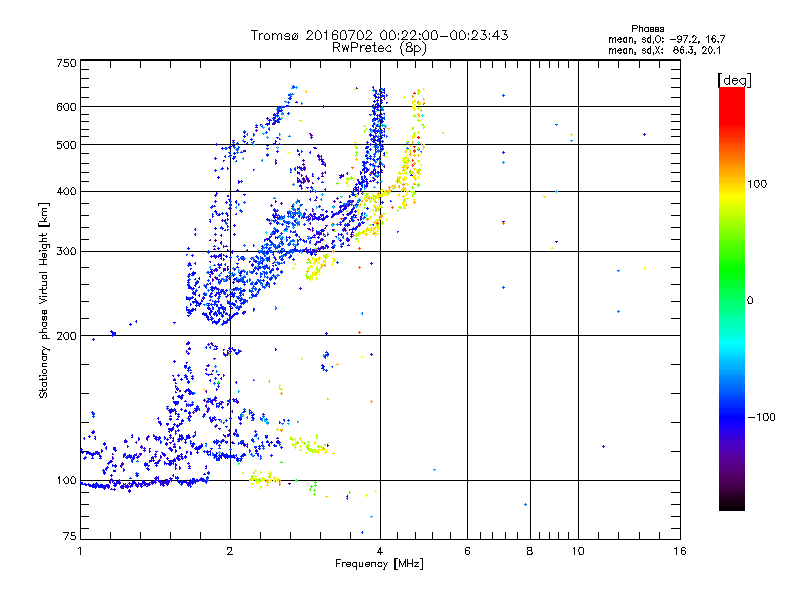Screen dimensions: 800x600
Task: Click the 'Frequency [MHz]' axis label
Action: (x=379, y=564)
